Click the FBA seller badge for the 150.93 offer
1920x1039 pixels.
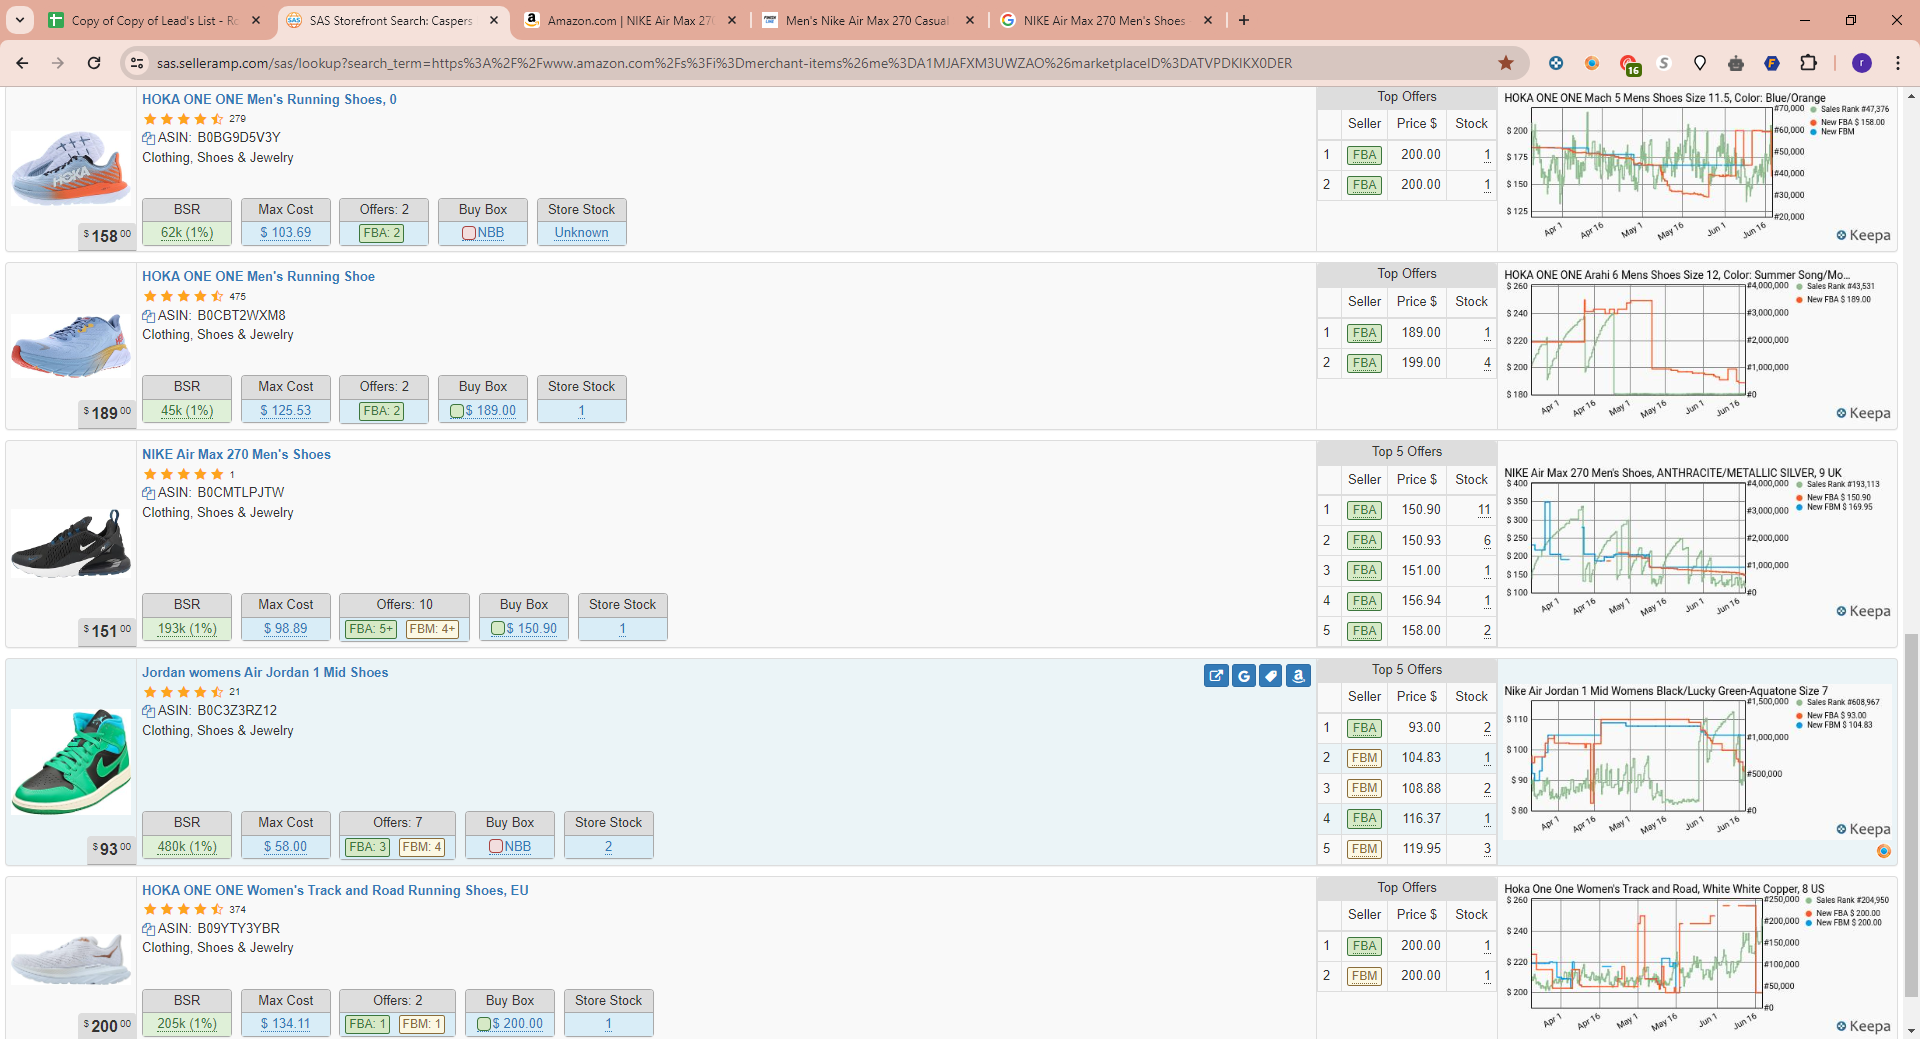1364,540
